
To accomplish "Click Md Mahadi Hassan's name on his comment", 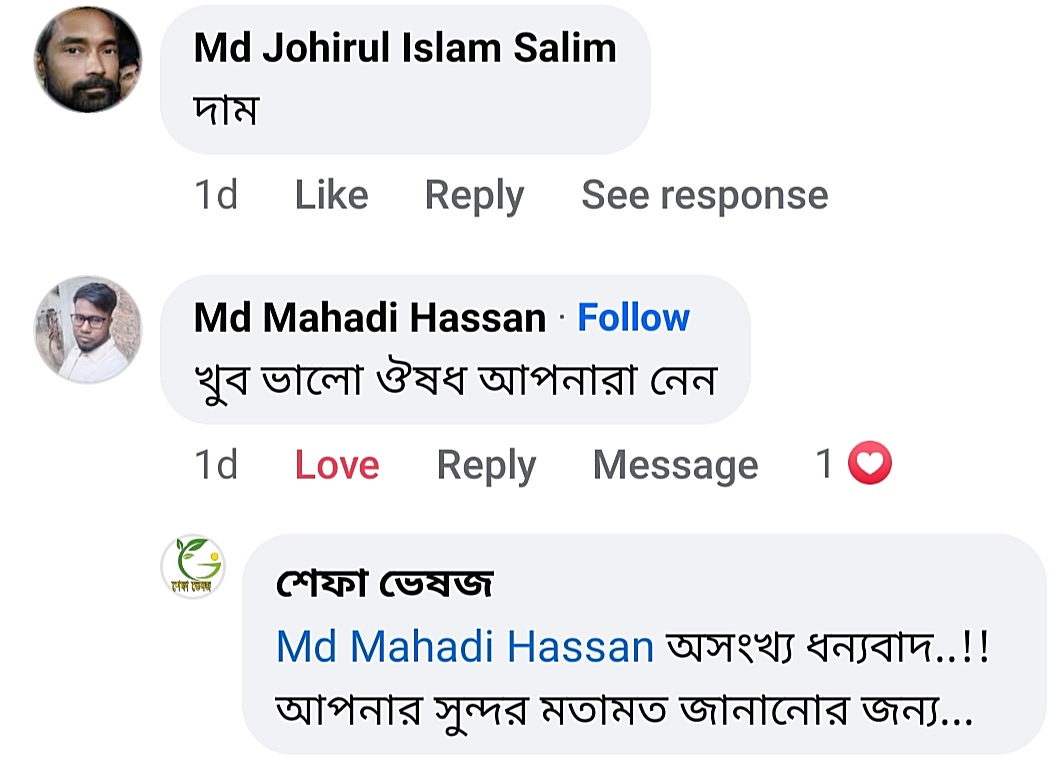I will [370, 318].
